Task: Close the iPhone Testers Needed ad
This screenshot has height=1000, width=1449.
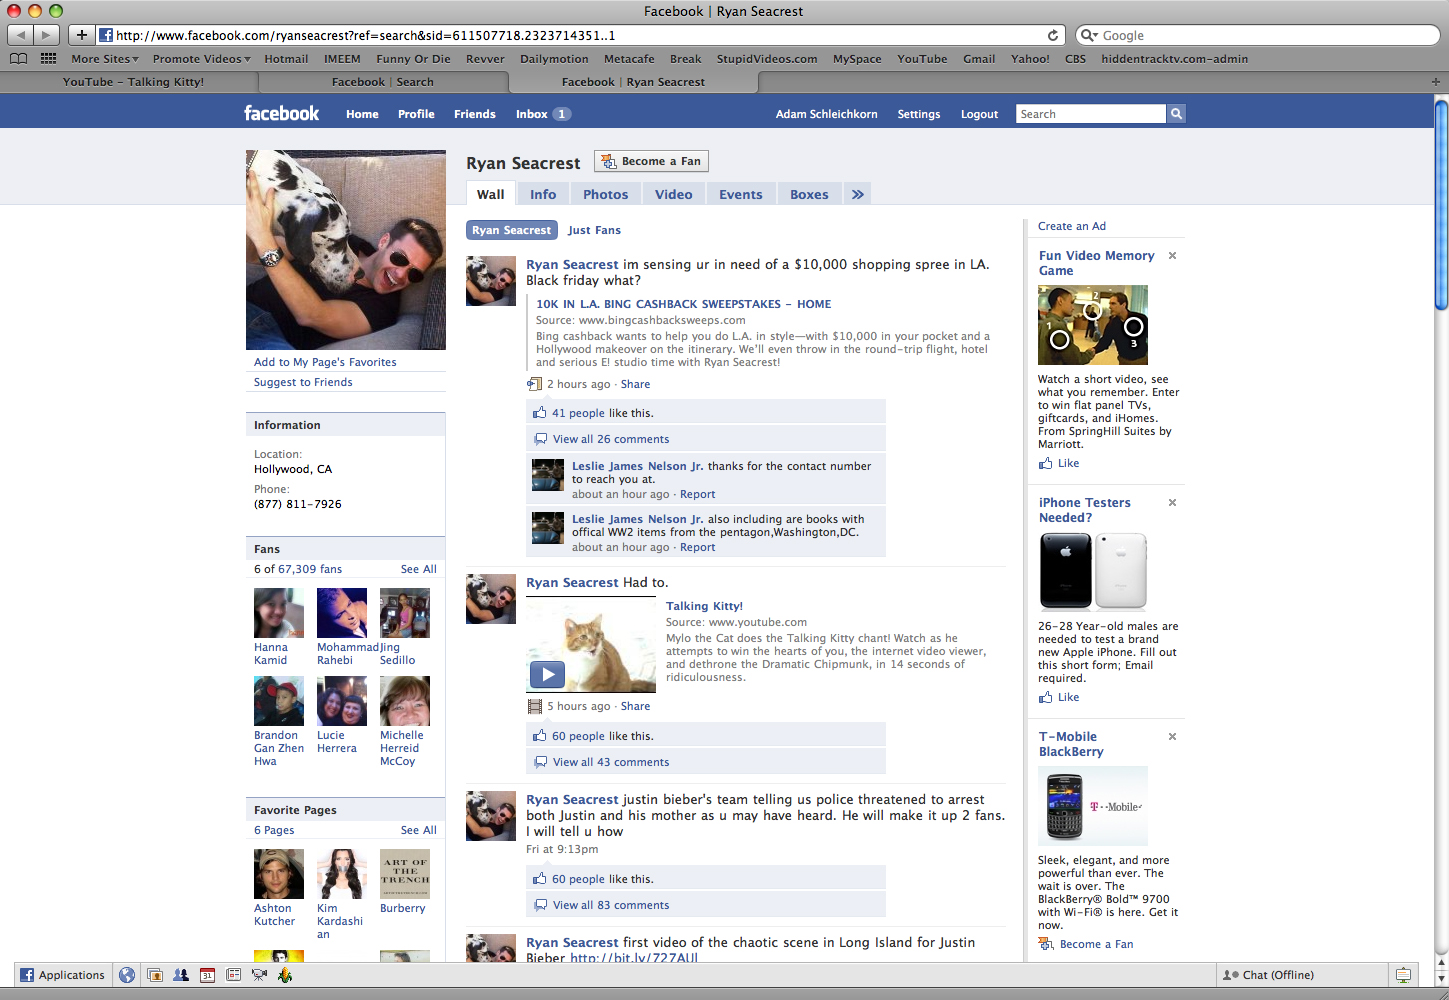Action: click(x=1172, y=503)
